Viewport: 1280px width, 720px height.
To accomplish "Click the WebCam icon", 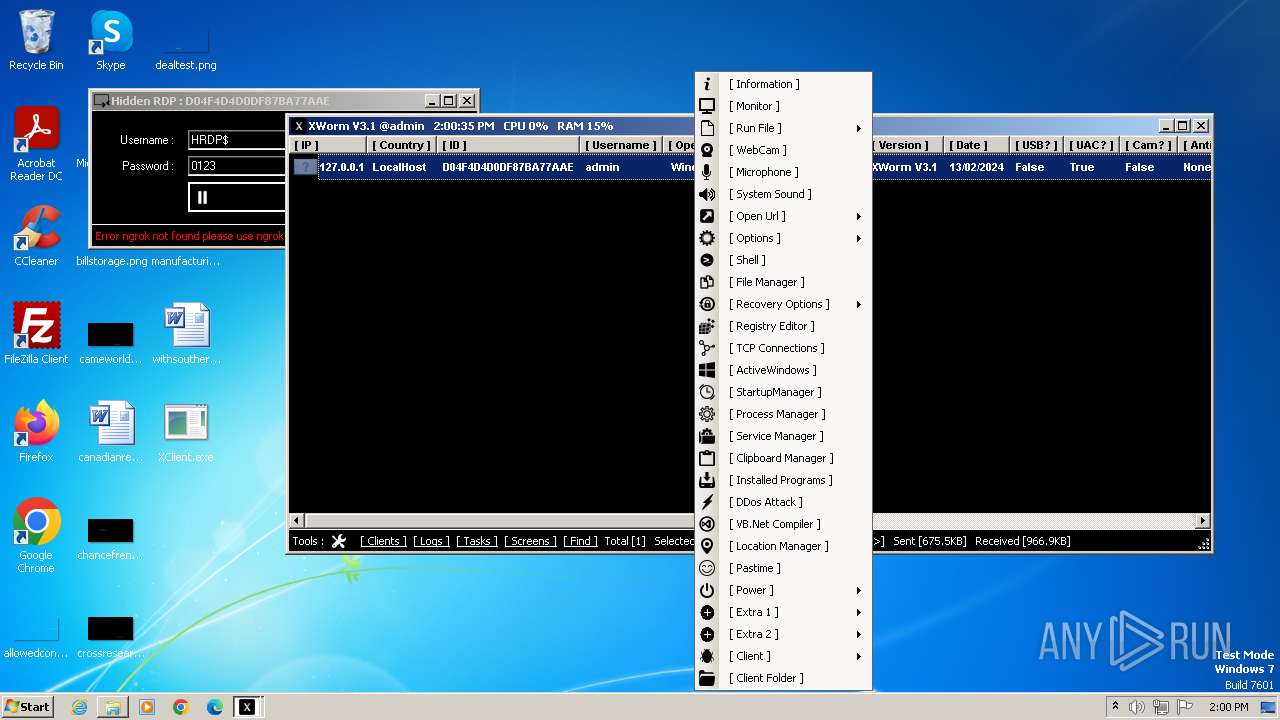I will click(x=707, y=150).
